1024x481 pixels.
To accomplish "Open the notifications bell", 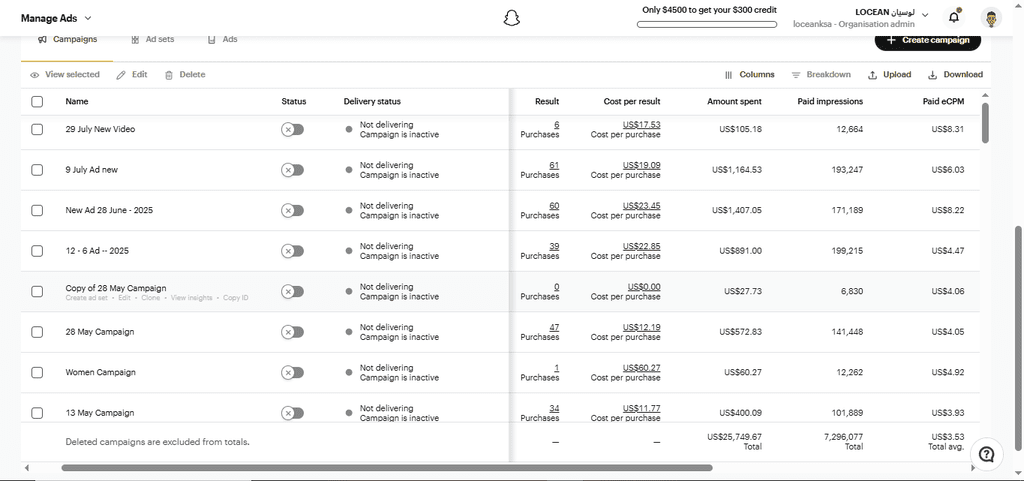I will pyautogui.click(x=955, y=18).
